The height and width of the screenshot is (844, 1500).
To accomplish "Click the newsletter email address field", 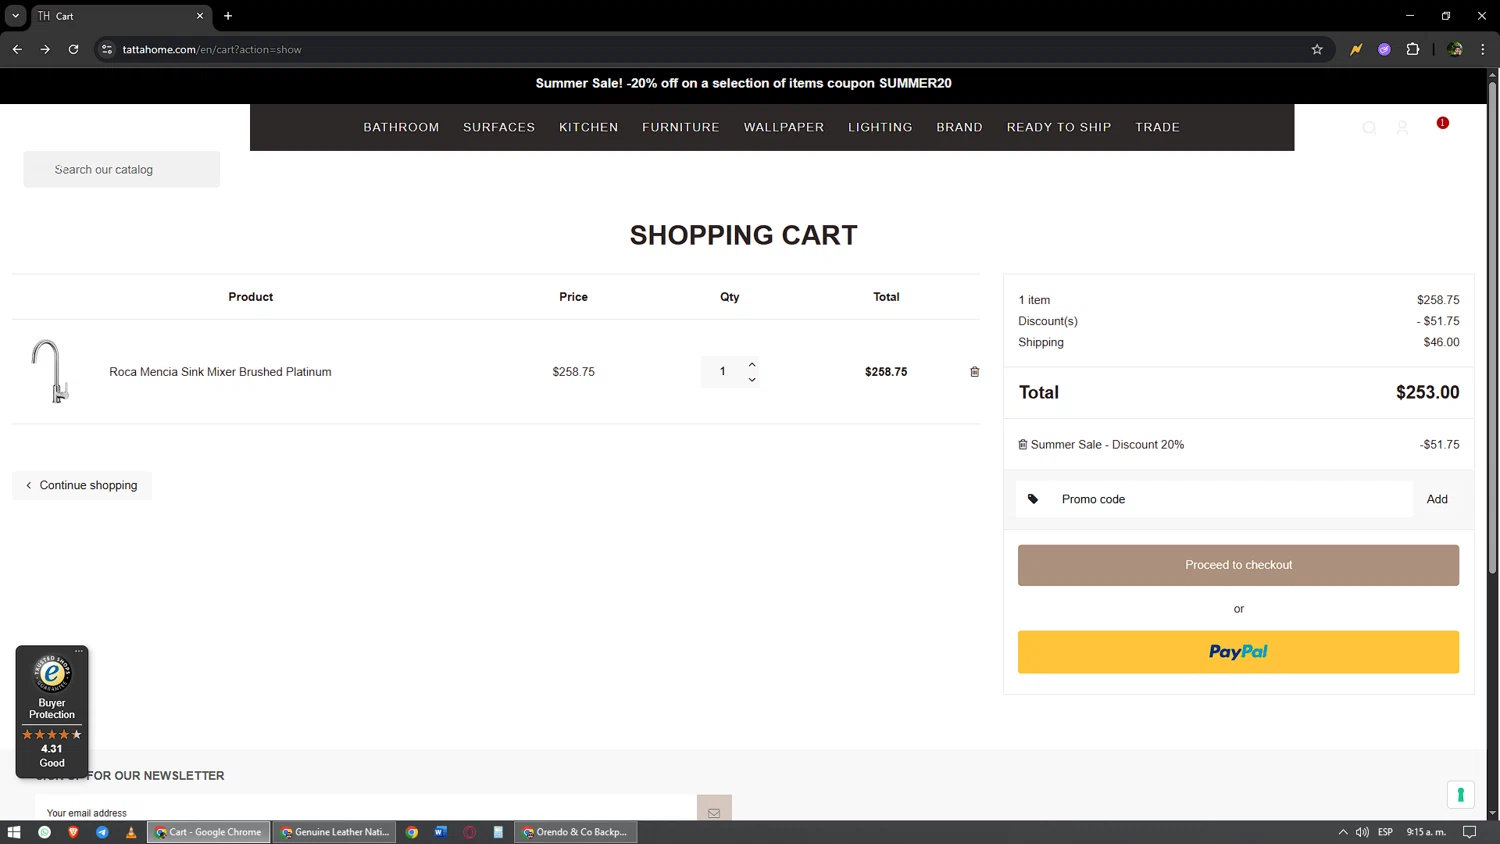I will 366,810.
